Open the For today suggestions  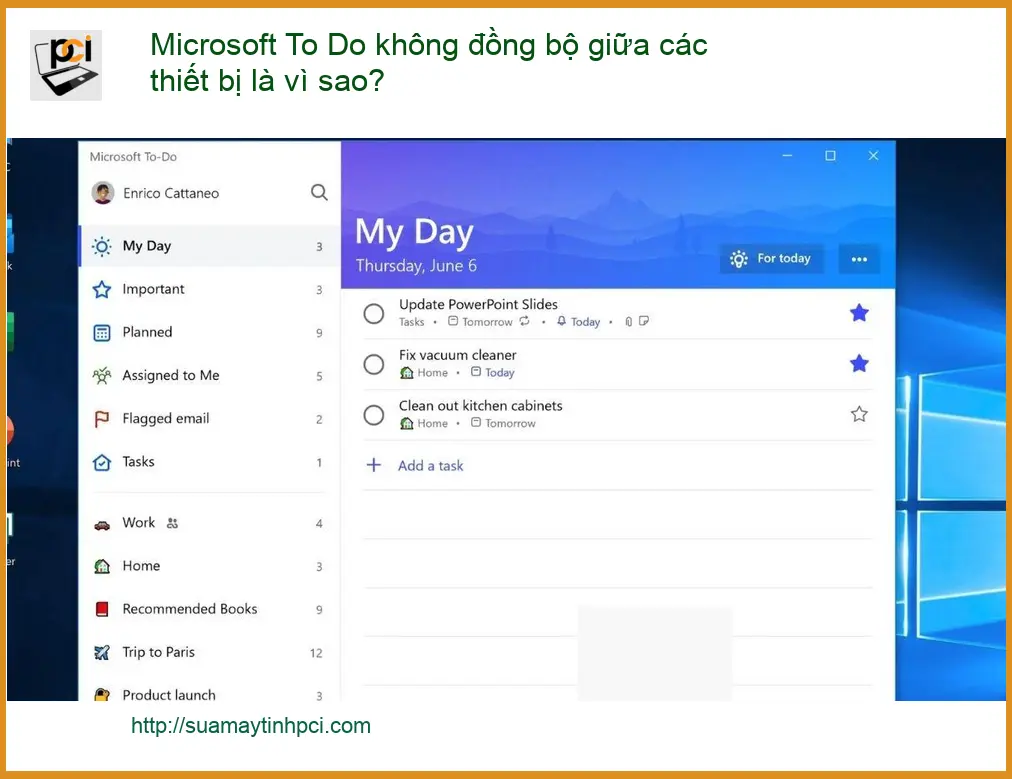tap(771, 259)
